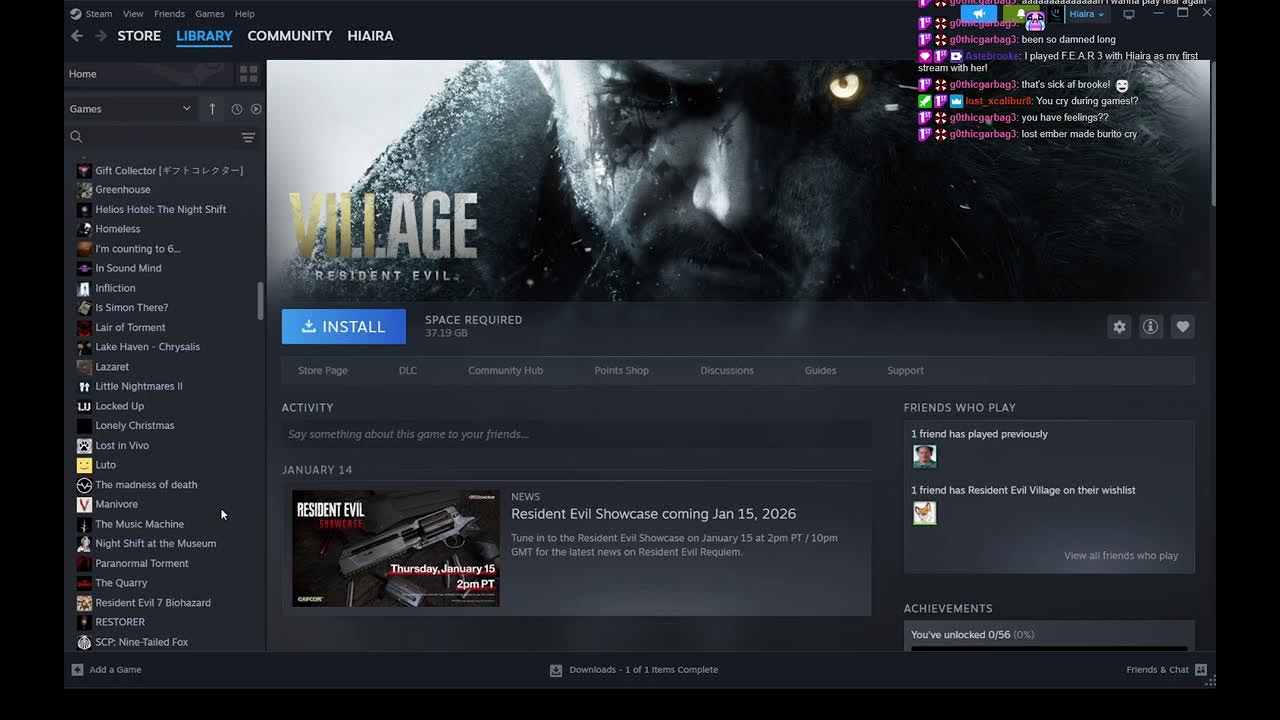The height and width of the screenshot is (720, 1280).
Task: Open game settings gear icon
Action: (x=1119, y=327)
